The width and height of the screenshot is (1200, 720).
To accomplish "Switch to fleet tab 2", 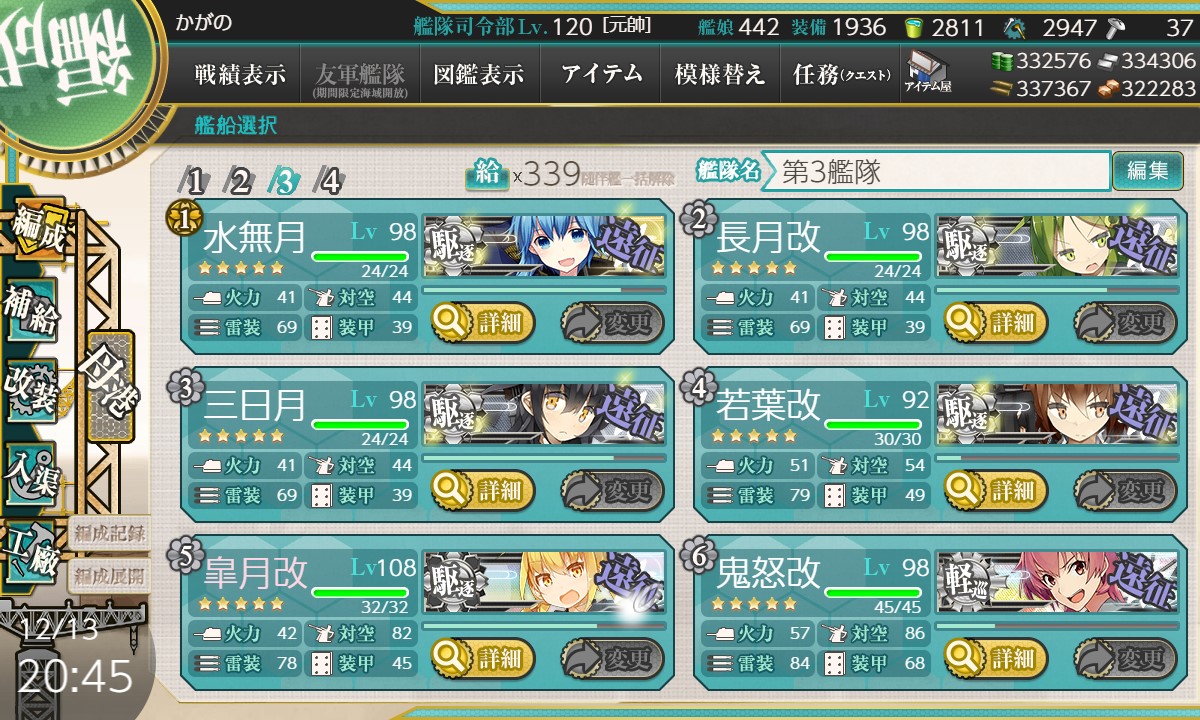I will 240,180.
